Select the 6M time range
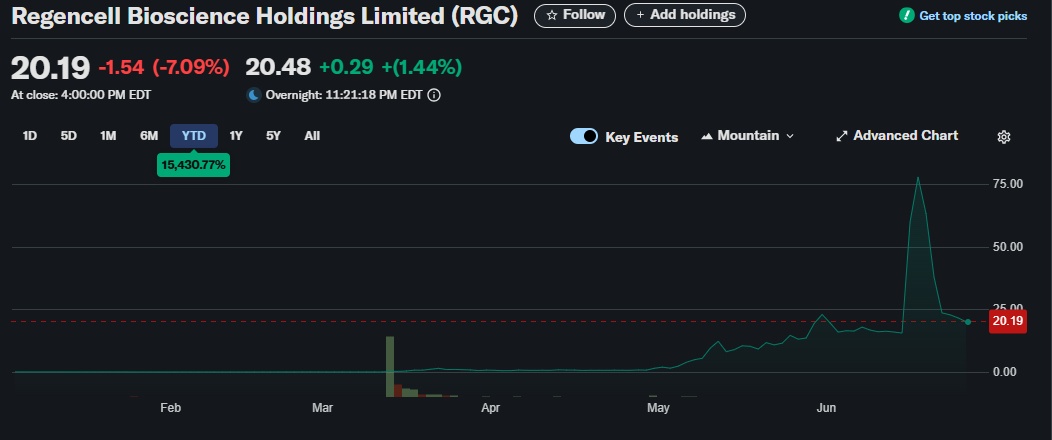 [149, 136]
